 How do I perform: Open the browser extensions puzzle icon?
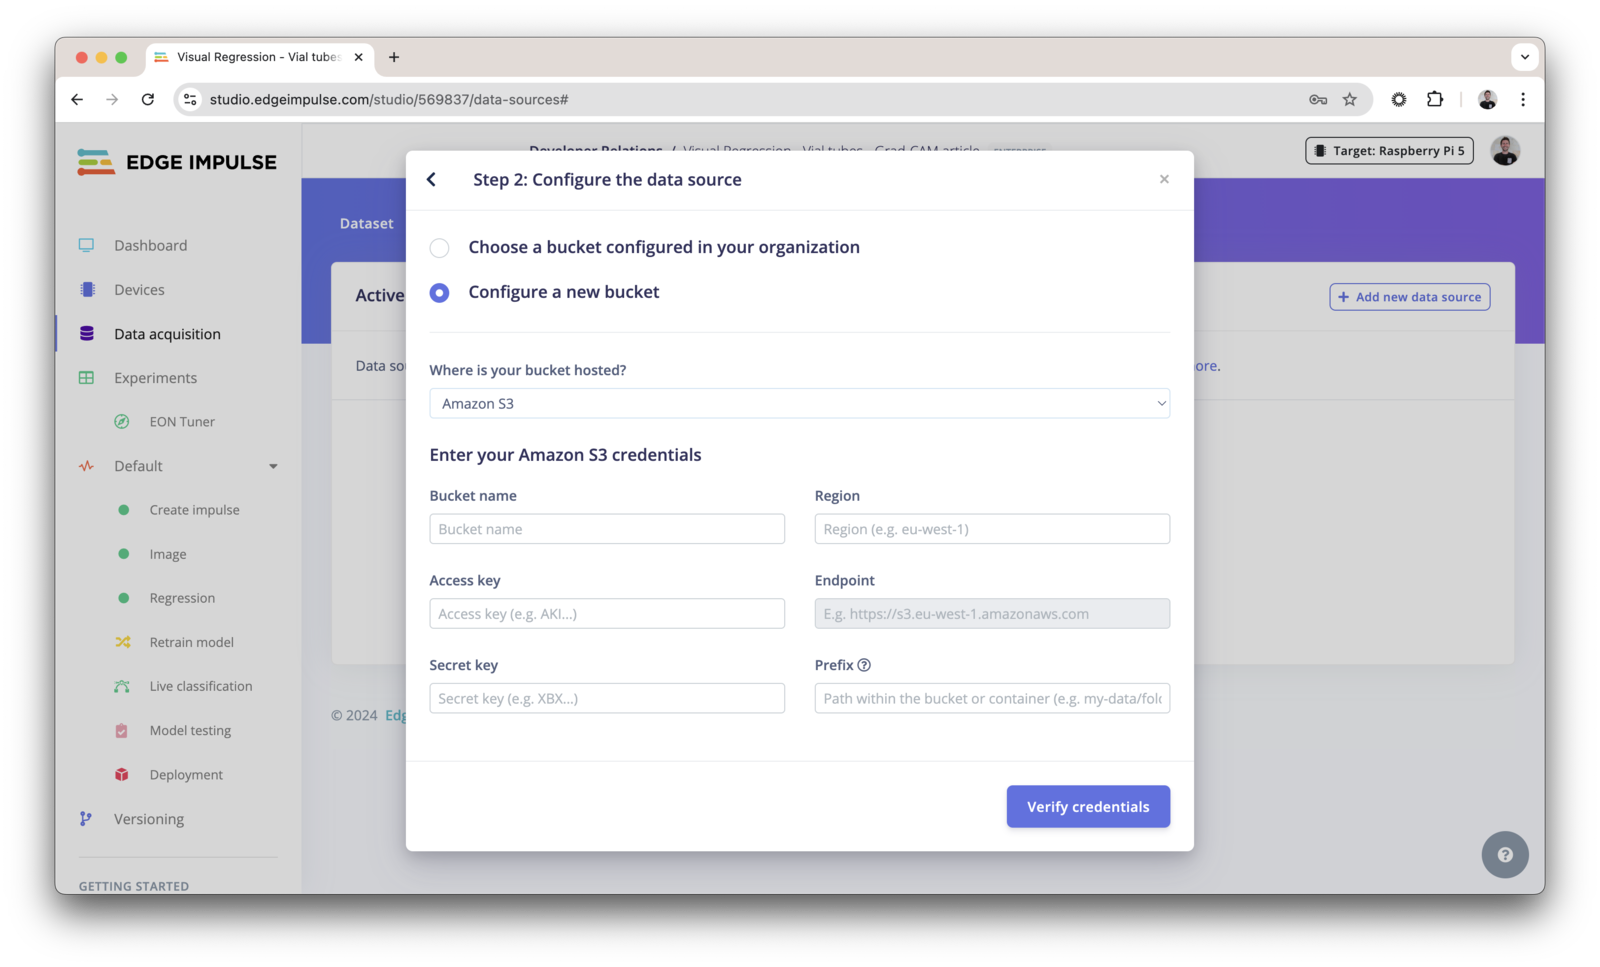click(x=1435, y=99)
